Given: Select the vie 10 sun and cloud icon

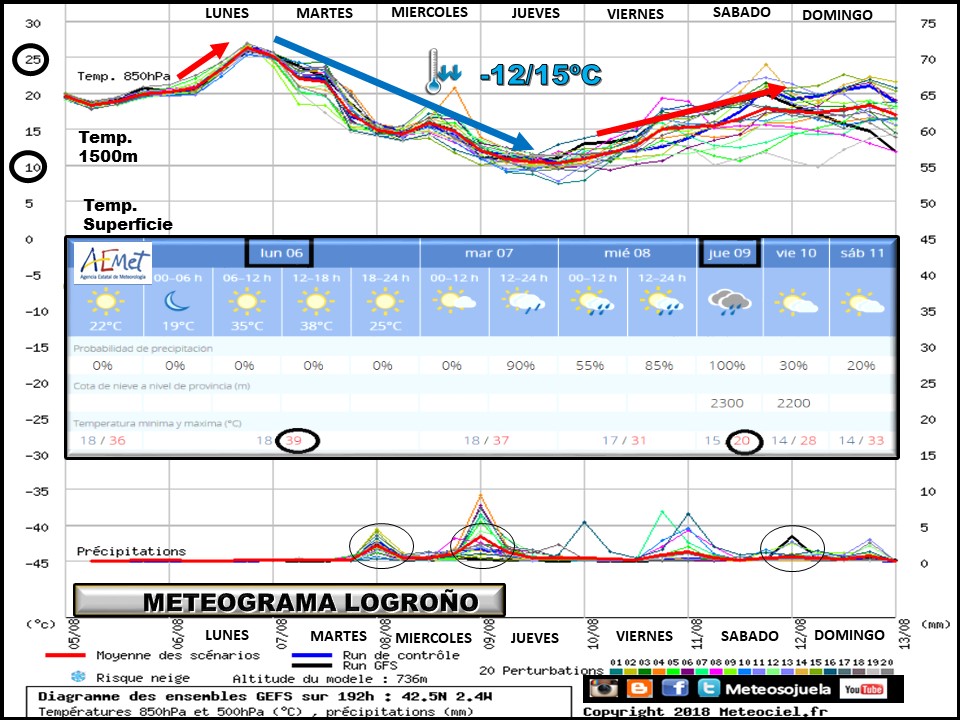Looking at the screenshot, I should click(797, 302).
